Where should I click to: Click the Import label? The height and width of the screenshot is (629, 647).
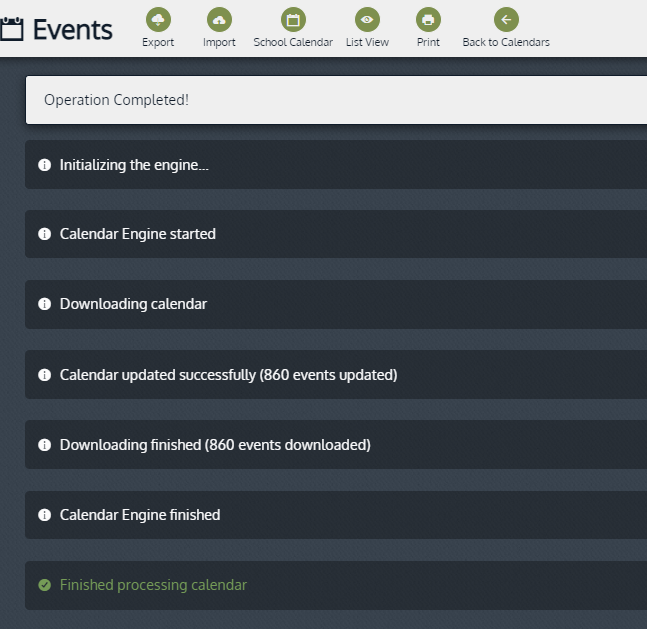pos(219,43)
